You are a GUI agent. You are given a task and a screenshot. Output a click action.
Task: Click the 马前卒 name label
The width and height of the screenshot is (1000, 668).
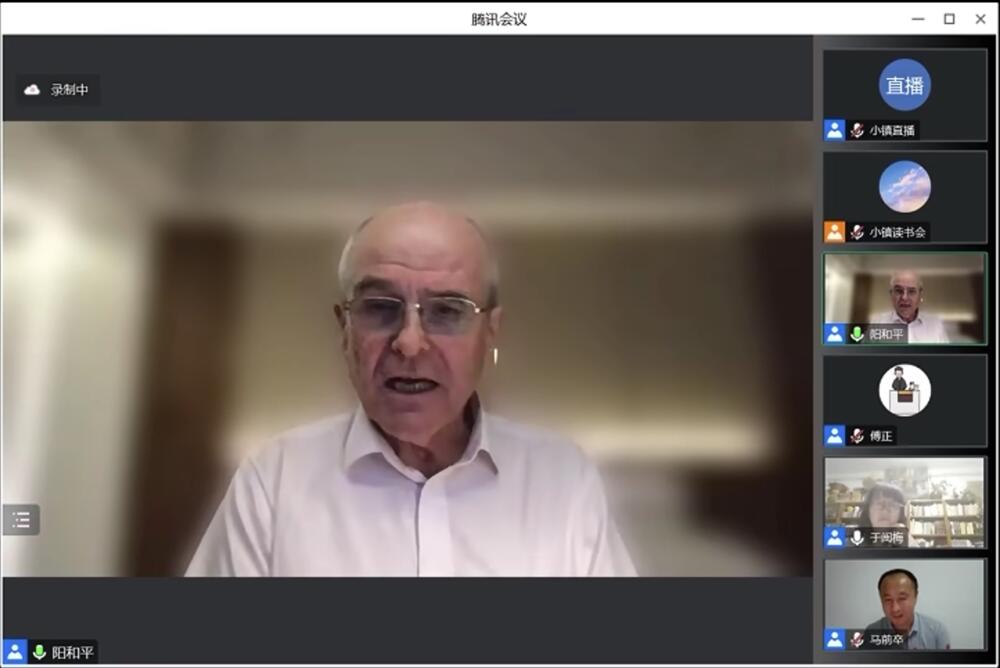coord(886,639)
